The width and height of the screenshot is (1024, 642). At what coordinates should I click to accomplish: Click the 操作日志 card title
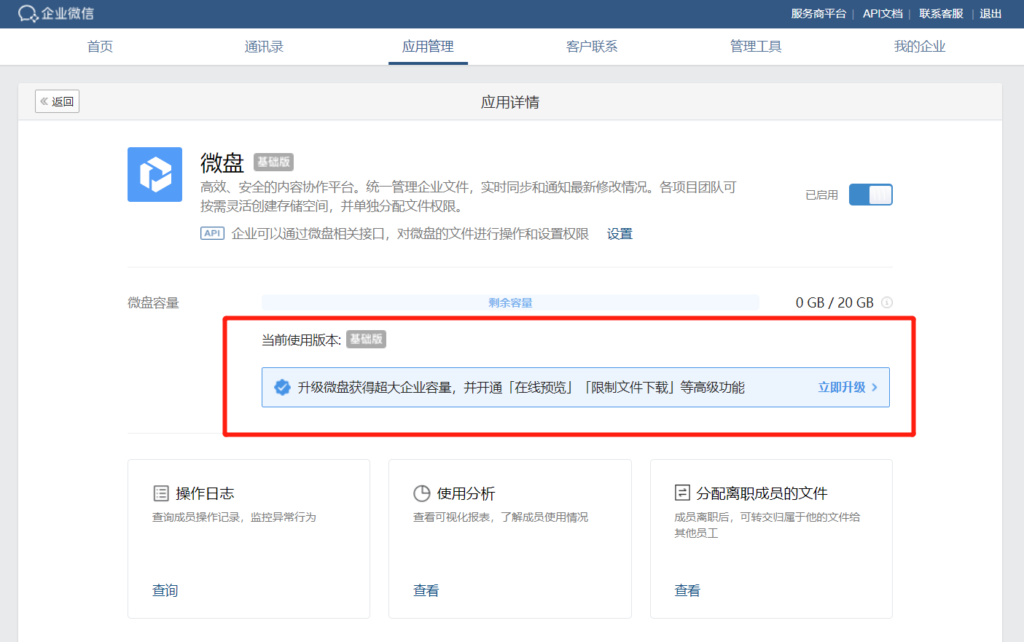(204, 493)
